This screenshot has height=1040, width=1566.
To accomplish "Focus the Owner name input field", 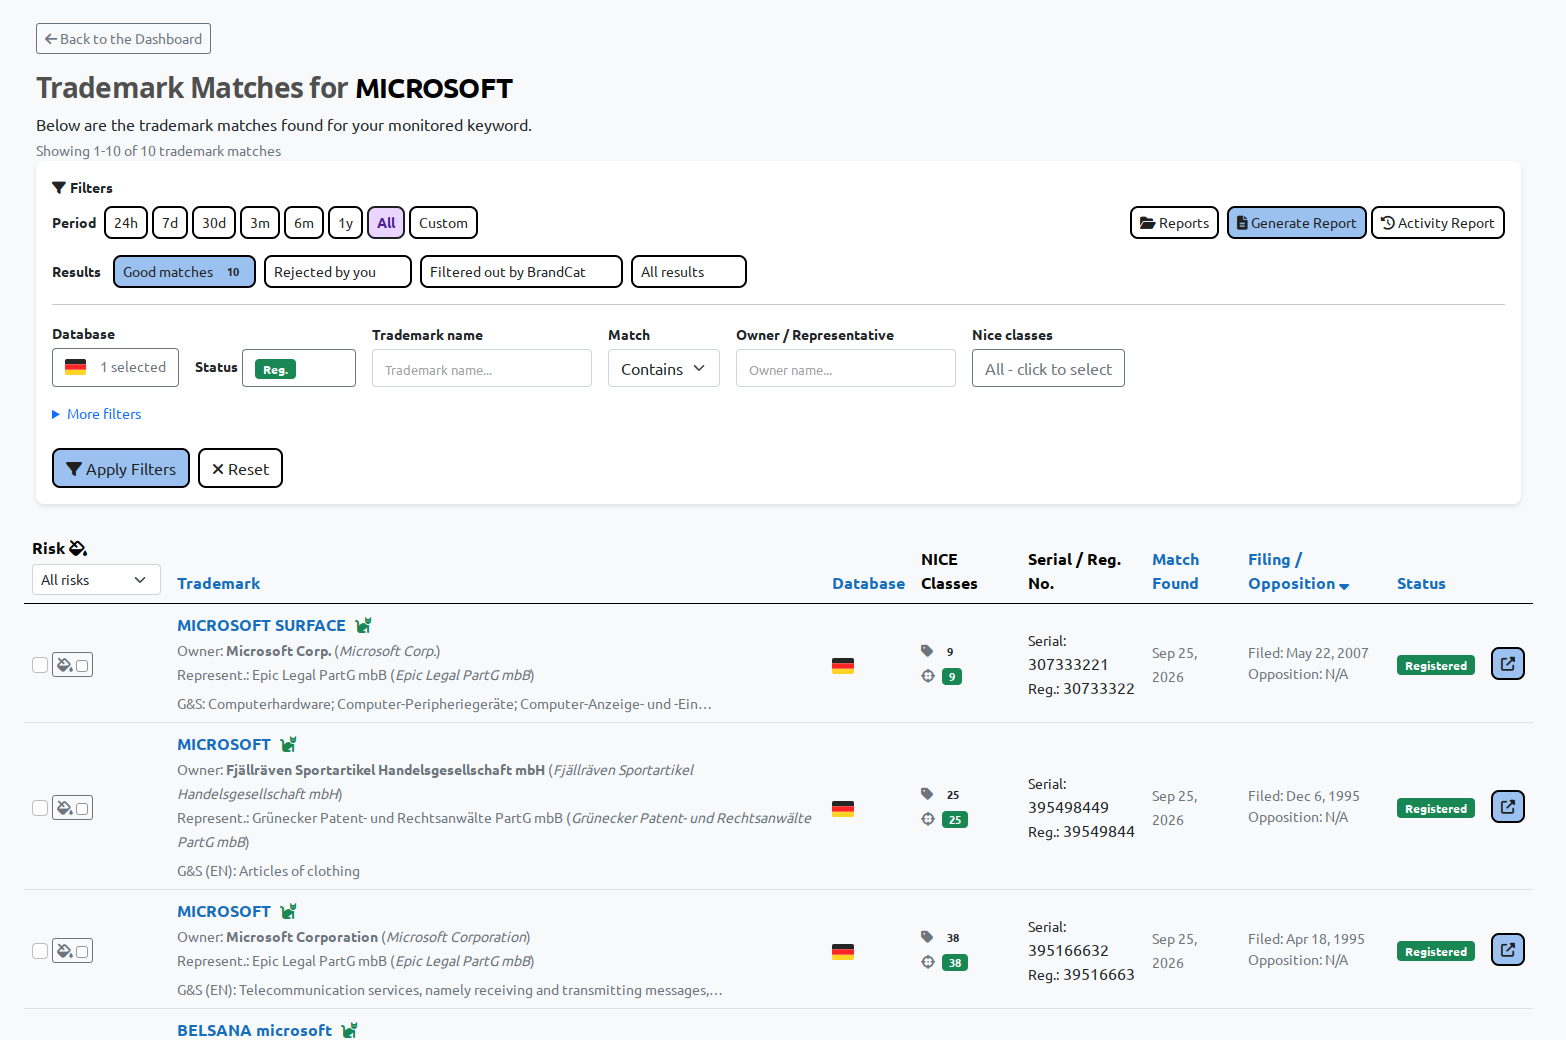I will point(846,368).
